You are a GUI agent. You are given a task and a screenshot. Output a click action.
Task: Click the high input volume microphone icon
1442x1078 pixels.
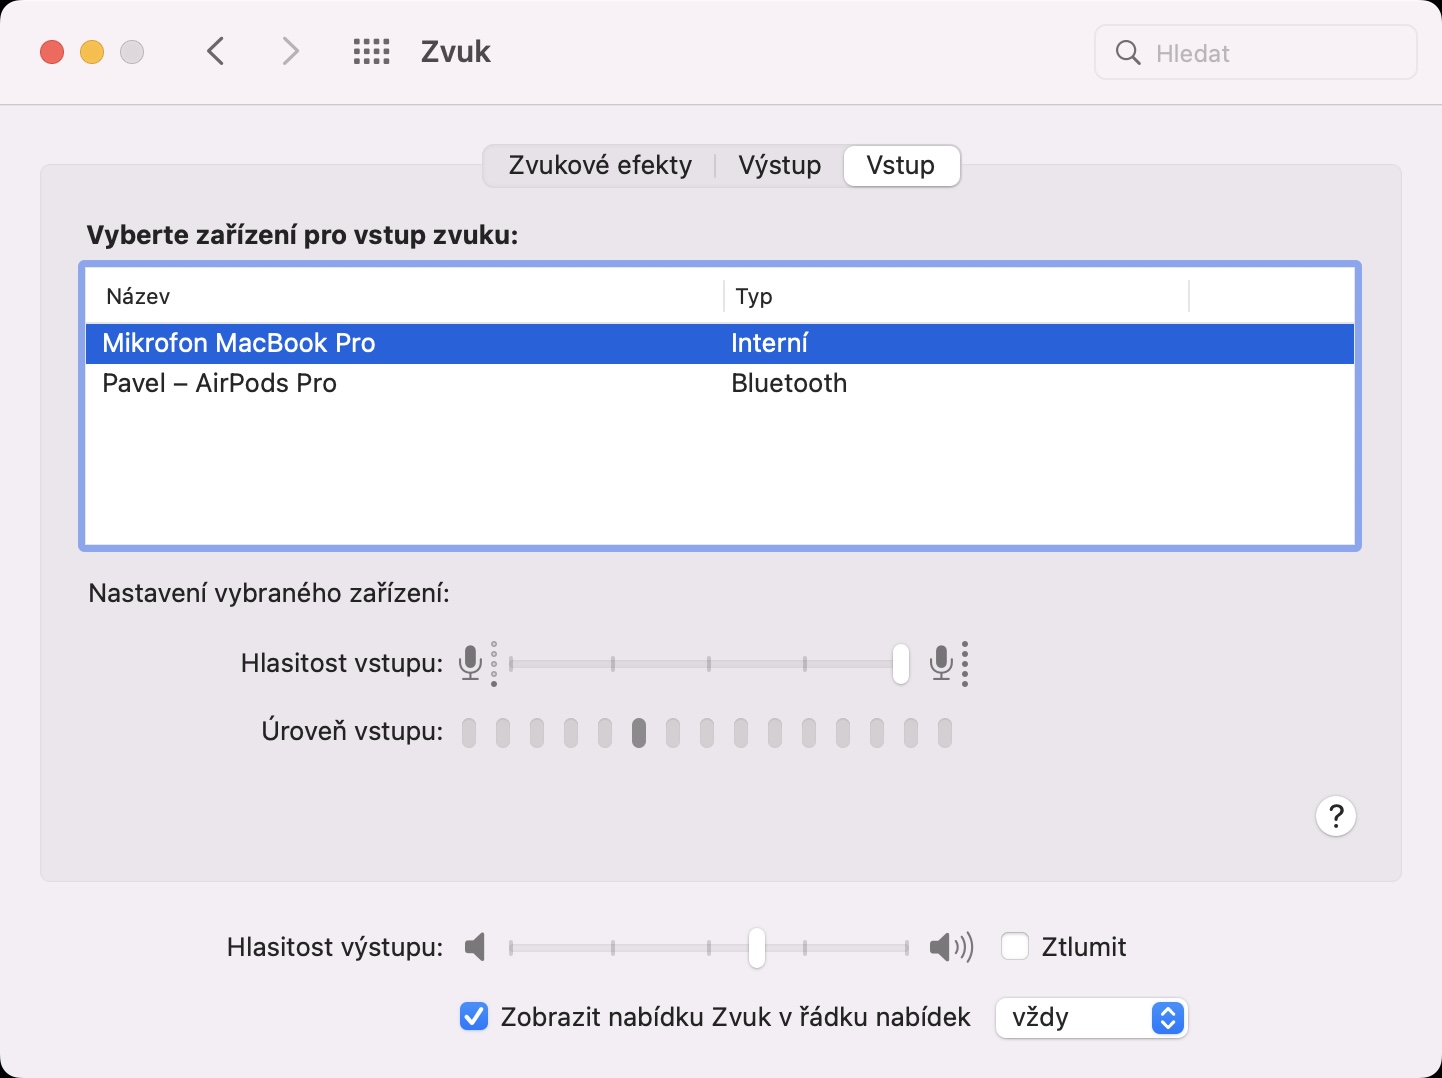click(941, 662)
